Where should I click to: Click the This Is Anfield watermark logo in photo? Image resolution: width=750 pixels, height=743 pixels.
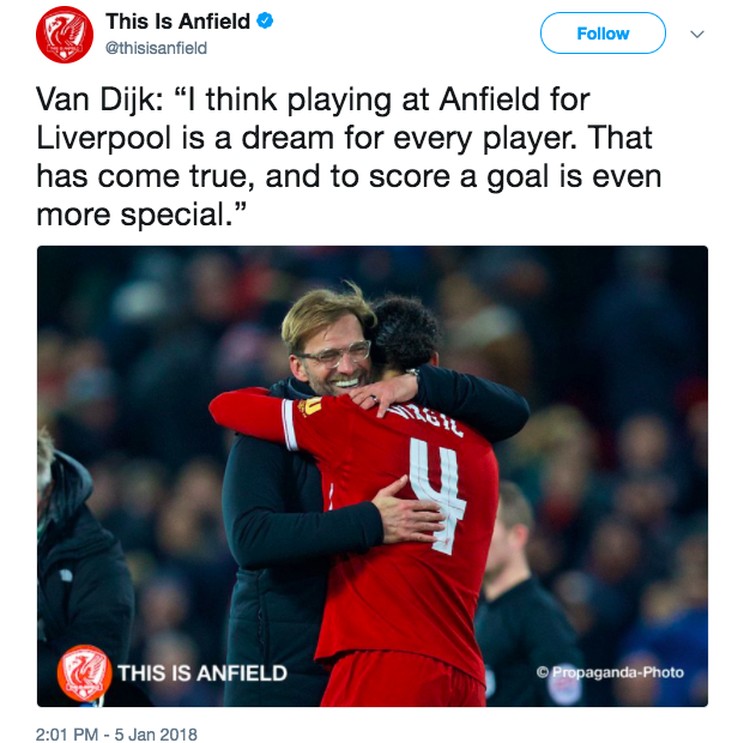84,673
